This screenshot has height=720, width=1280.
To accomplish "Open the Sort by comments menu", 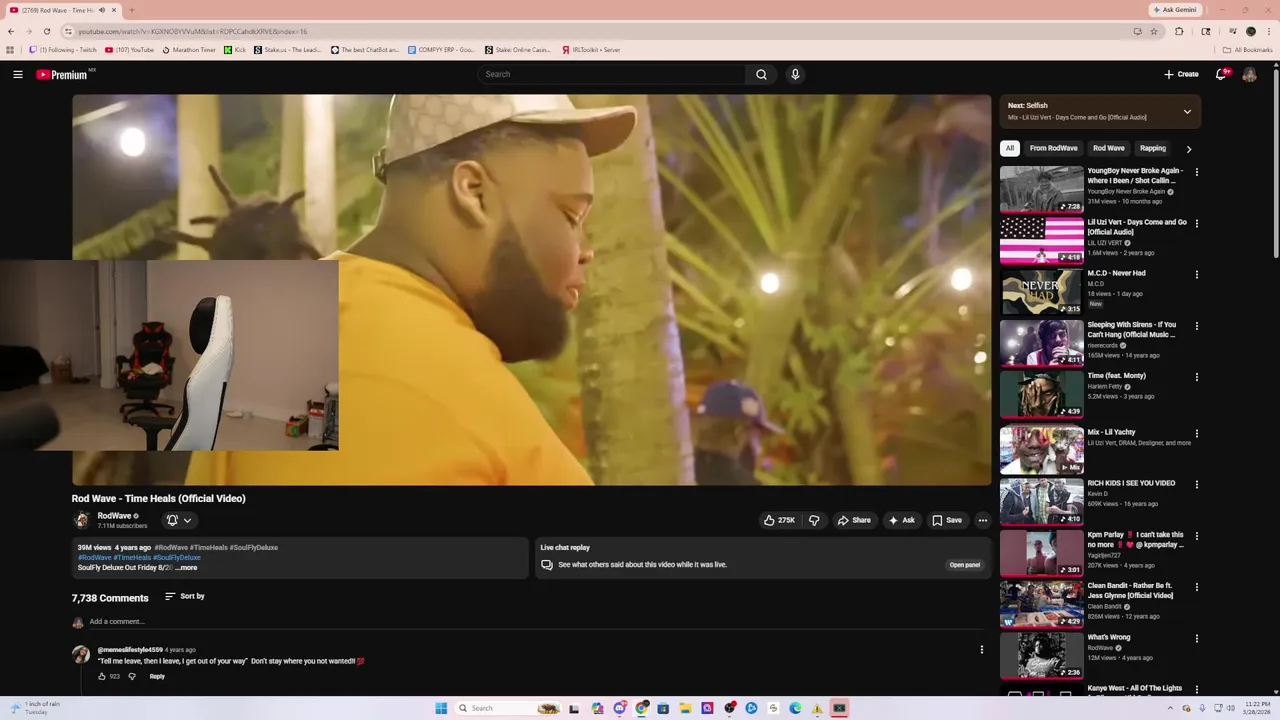I will click(185, 596).
